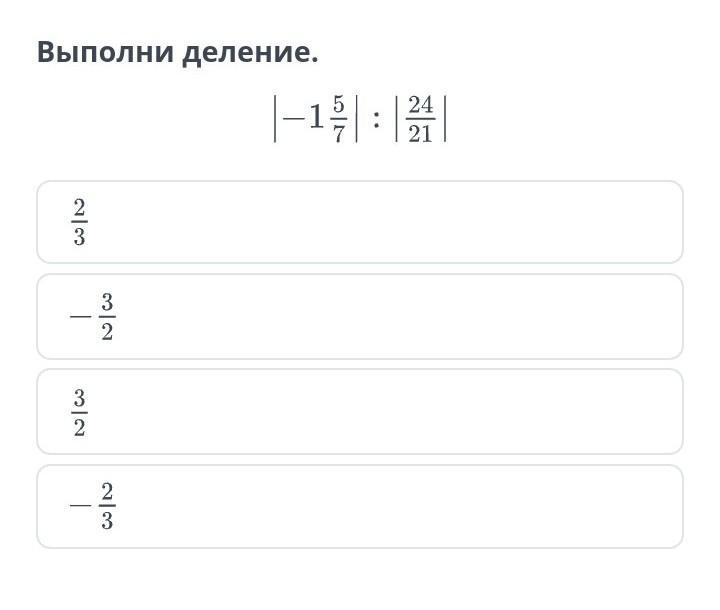The height and width of the screenshot is (610, 720).
Task: Click the denominator 21 in the expression
Action: pos(421,132)
